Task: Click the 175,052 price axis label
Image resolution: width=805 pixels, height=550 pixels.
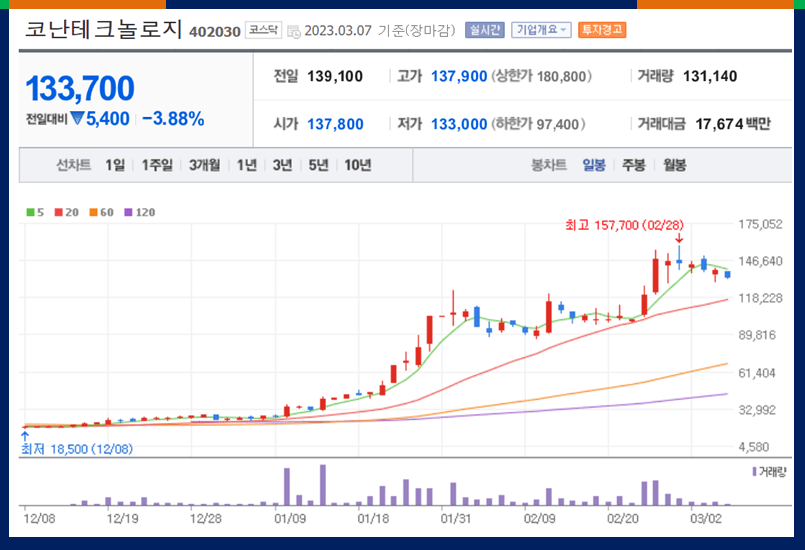Action: coord(760,224)
